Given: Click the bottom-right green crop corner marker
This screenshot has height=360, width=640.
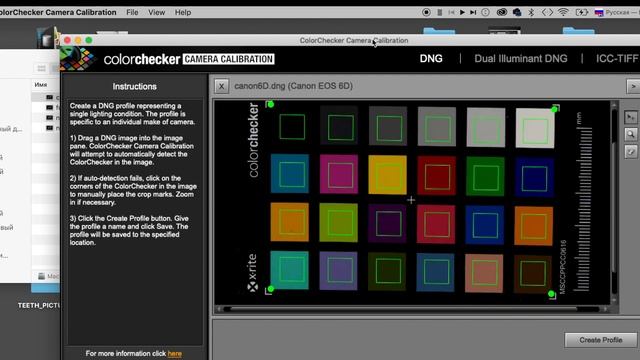Looking at the screenshot, I should 551,294.
